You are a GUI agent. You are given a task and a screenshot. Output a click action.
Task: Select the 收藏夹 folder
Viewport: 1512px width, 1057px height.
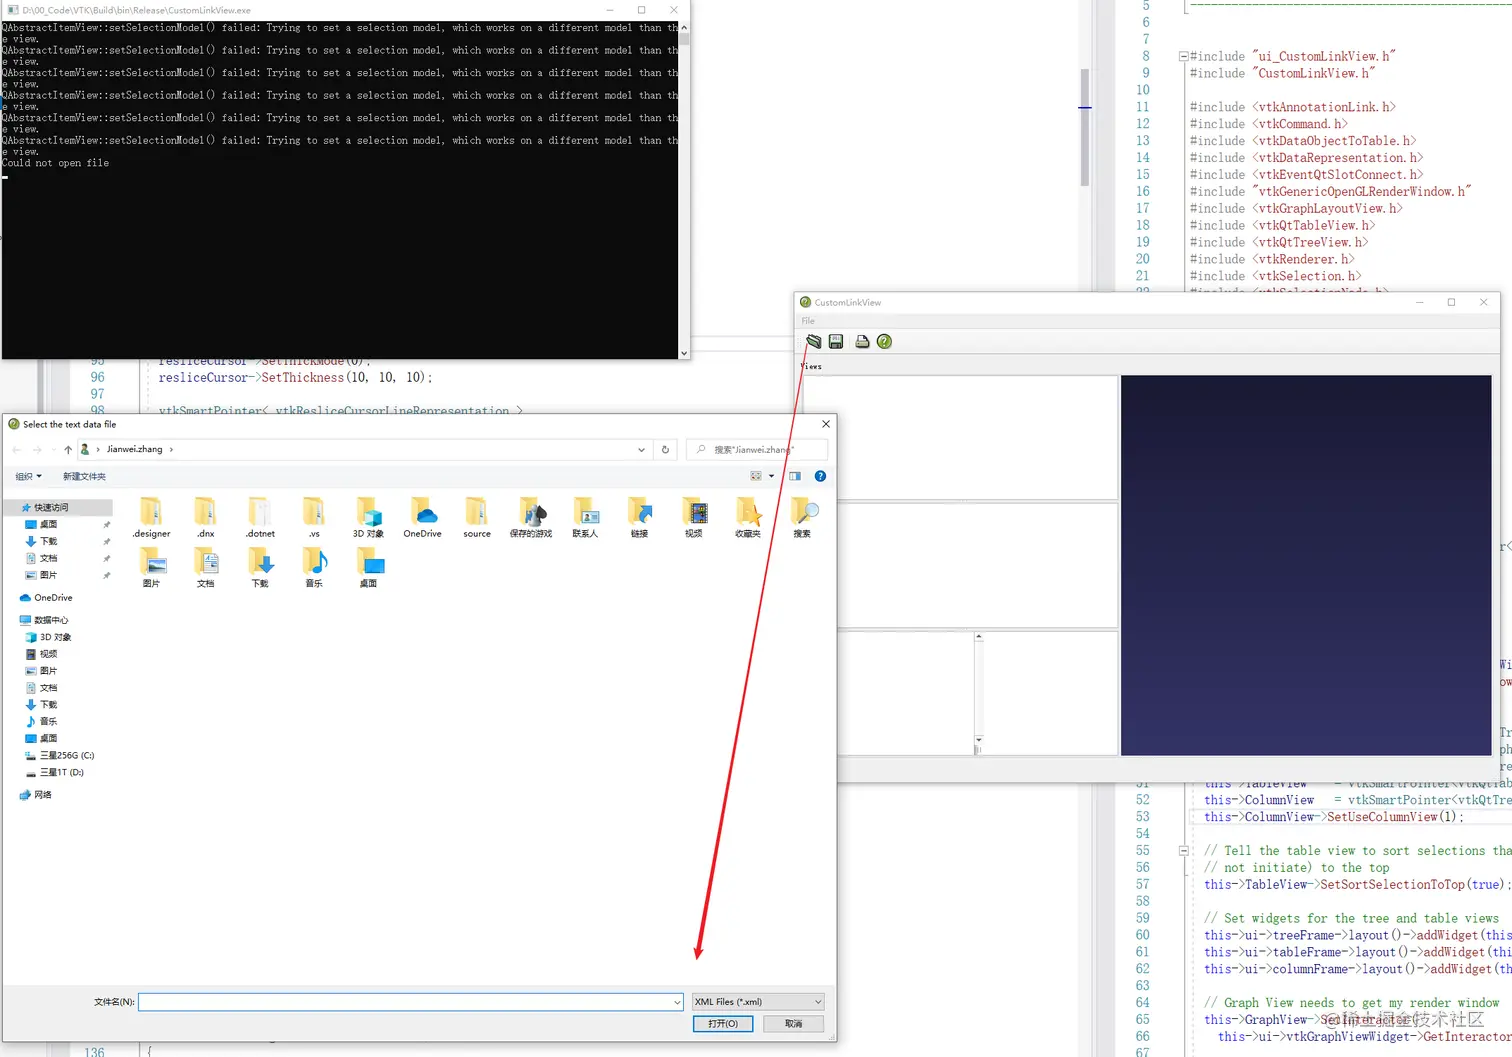coord(748,518)
